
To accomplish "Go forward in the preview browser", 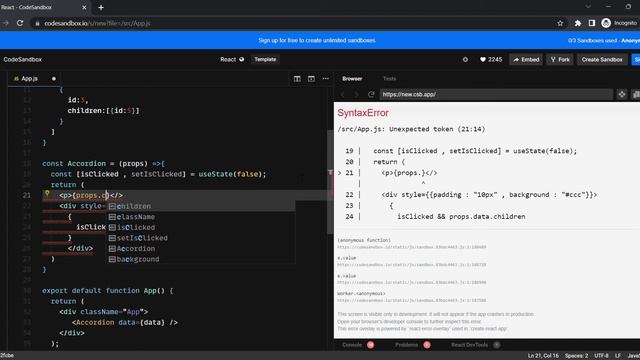I will pyautogui.click(x=356, y=94).
